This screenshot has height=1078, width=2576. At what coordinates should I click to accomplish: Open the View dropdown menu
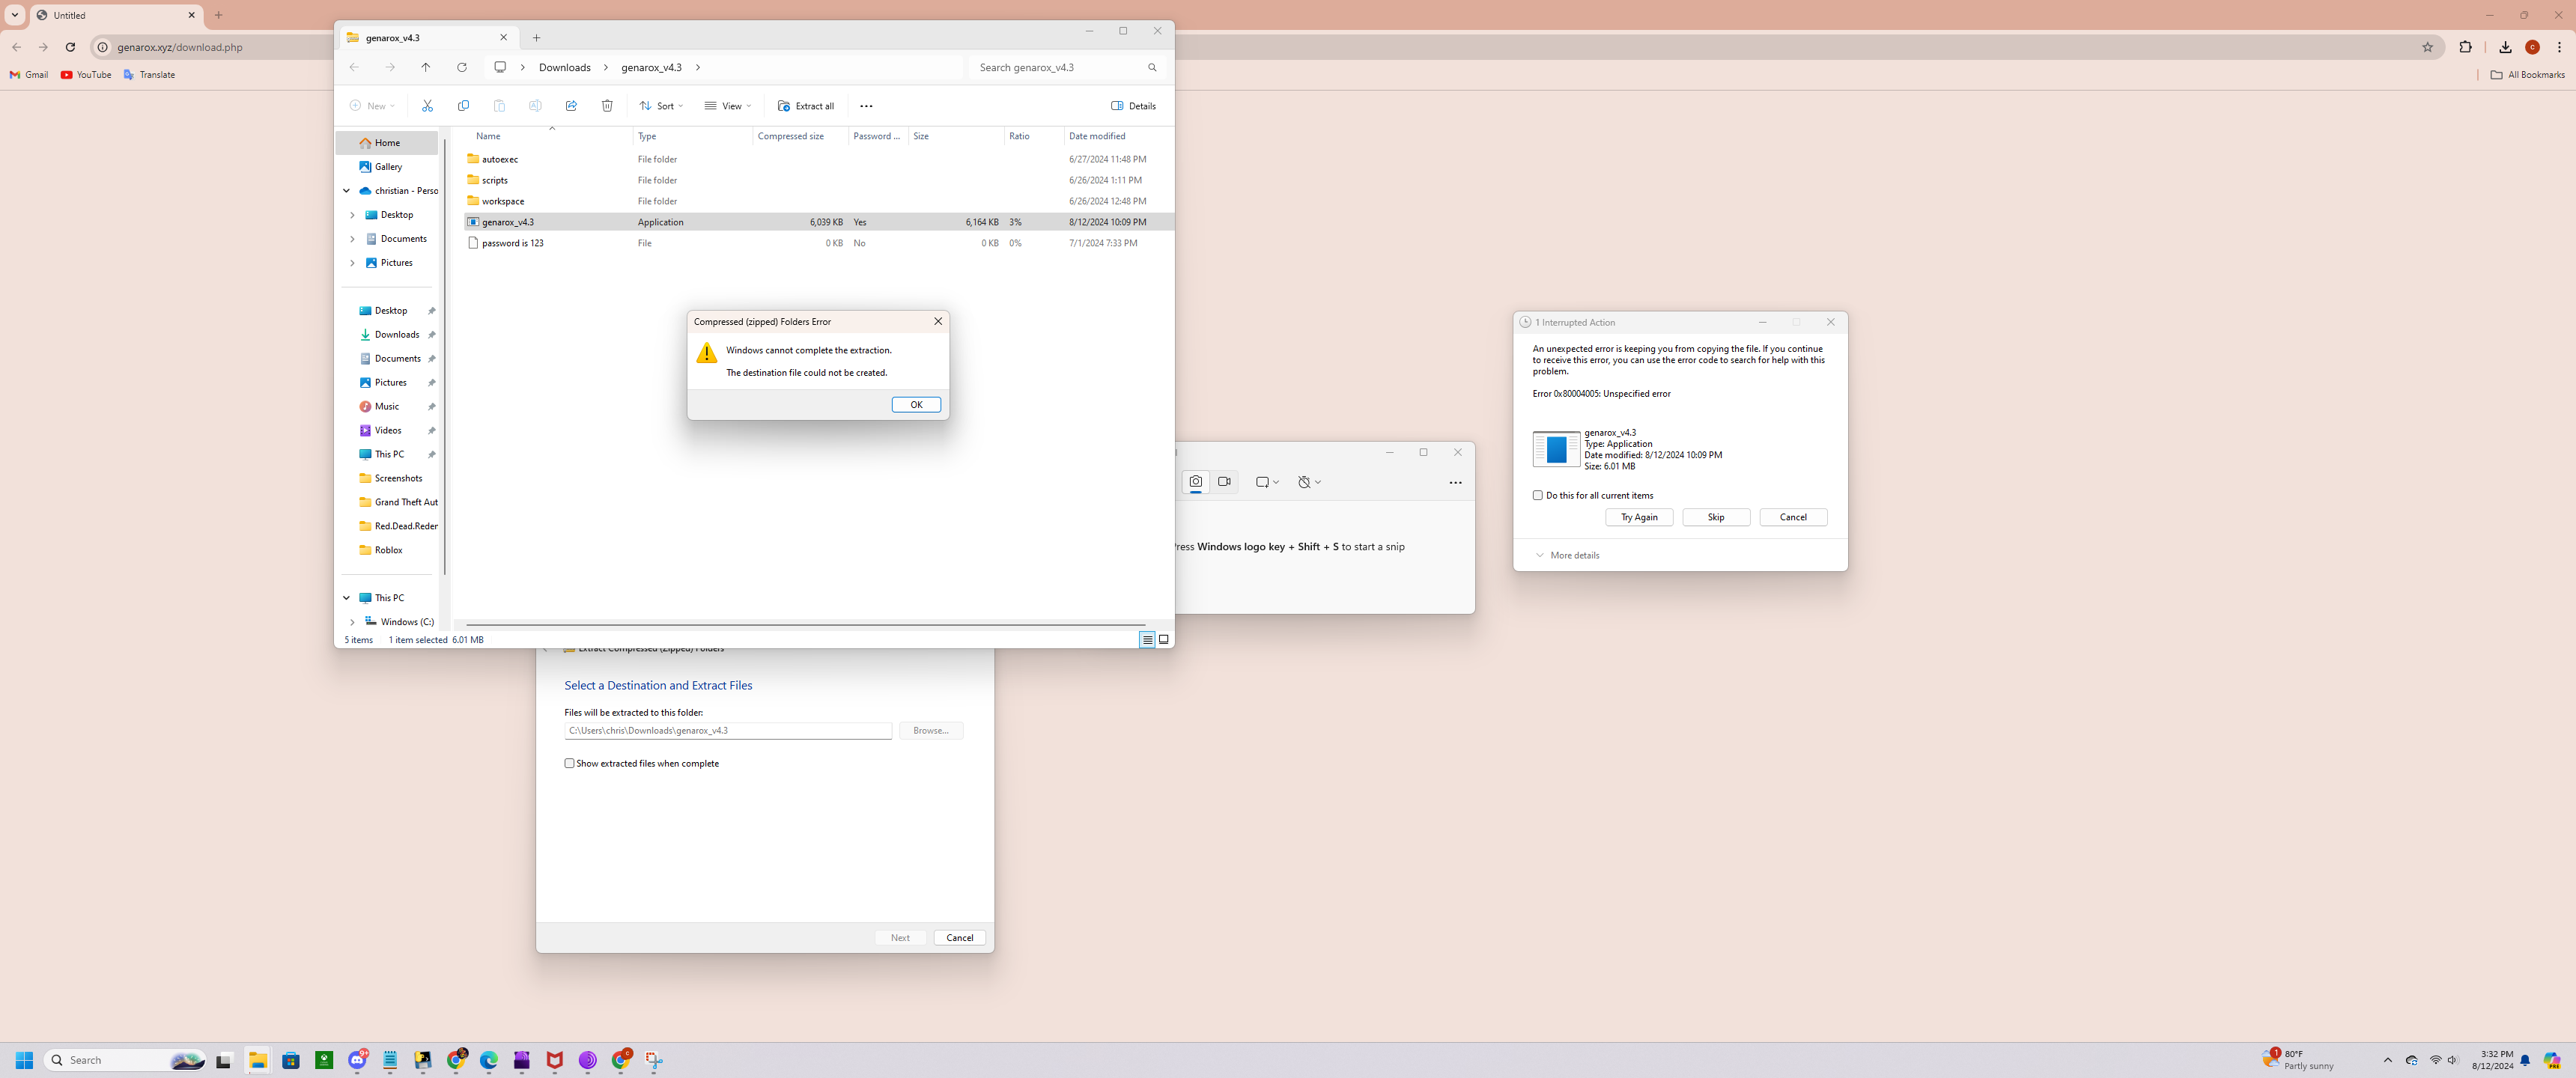coord(728,106)
